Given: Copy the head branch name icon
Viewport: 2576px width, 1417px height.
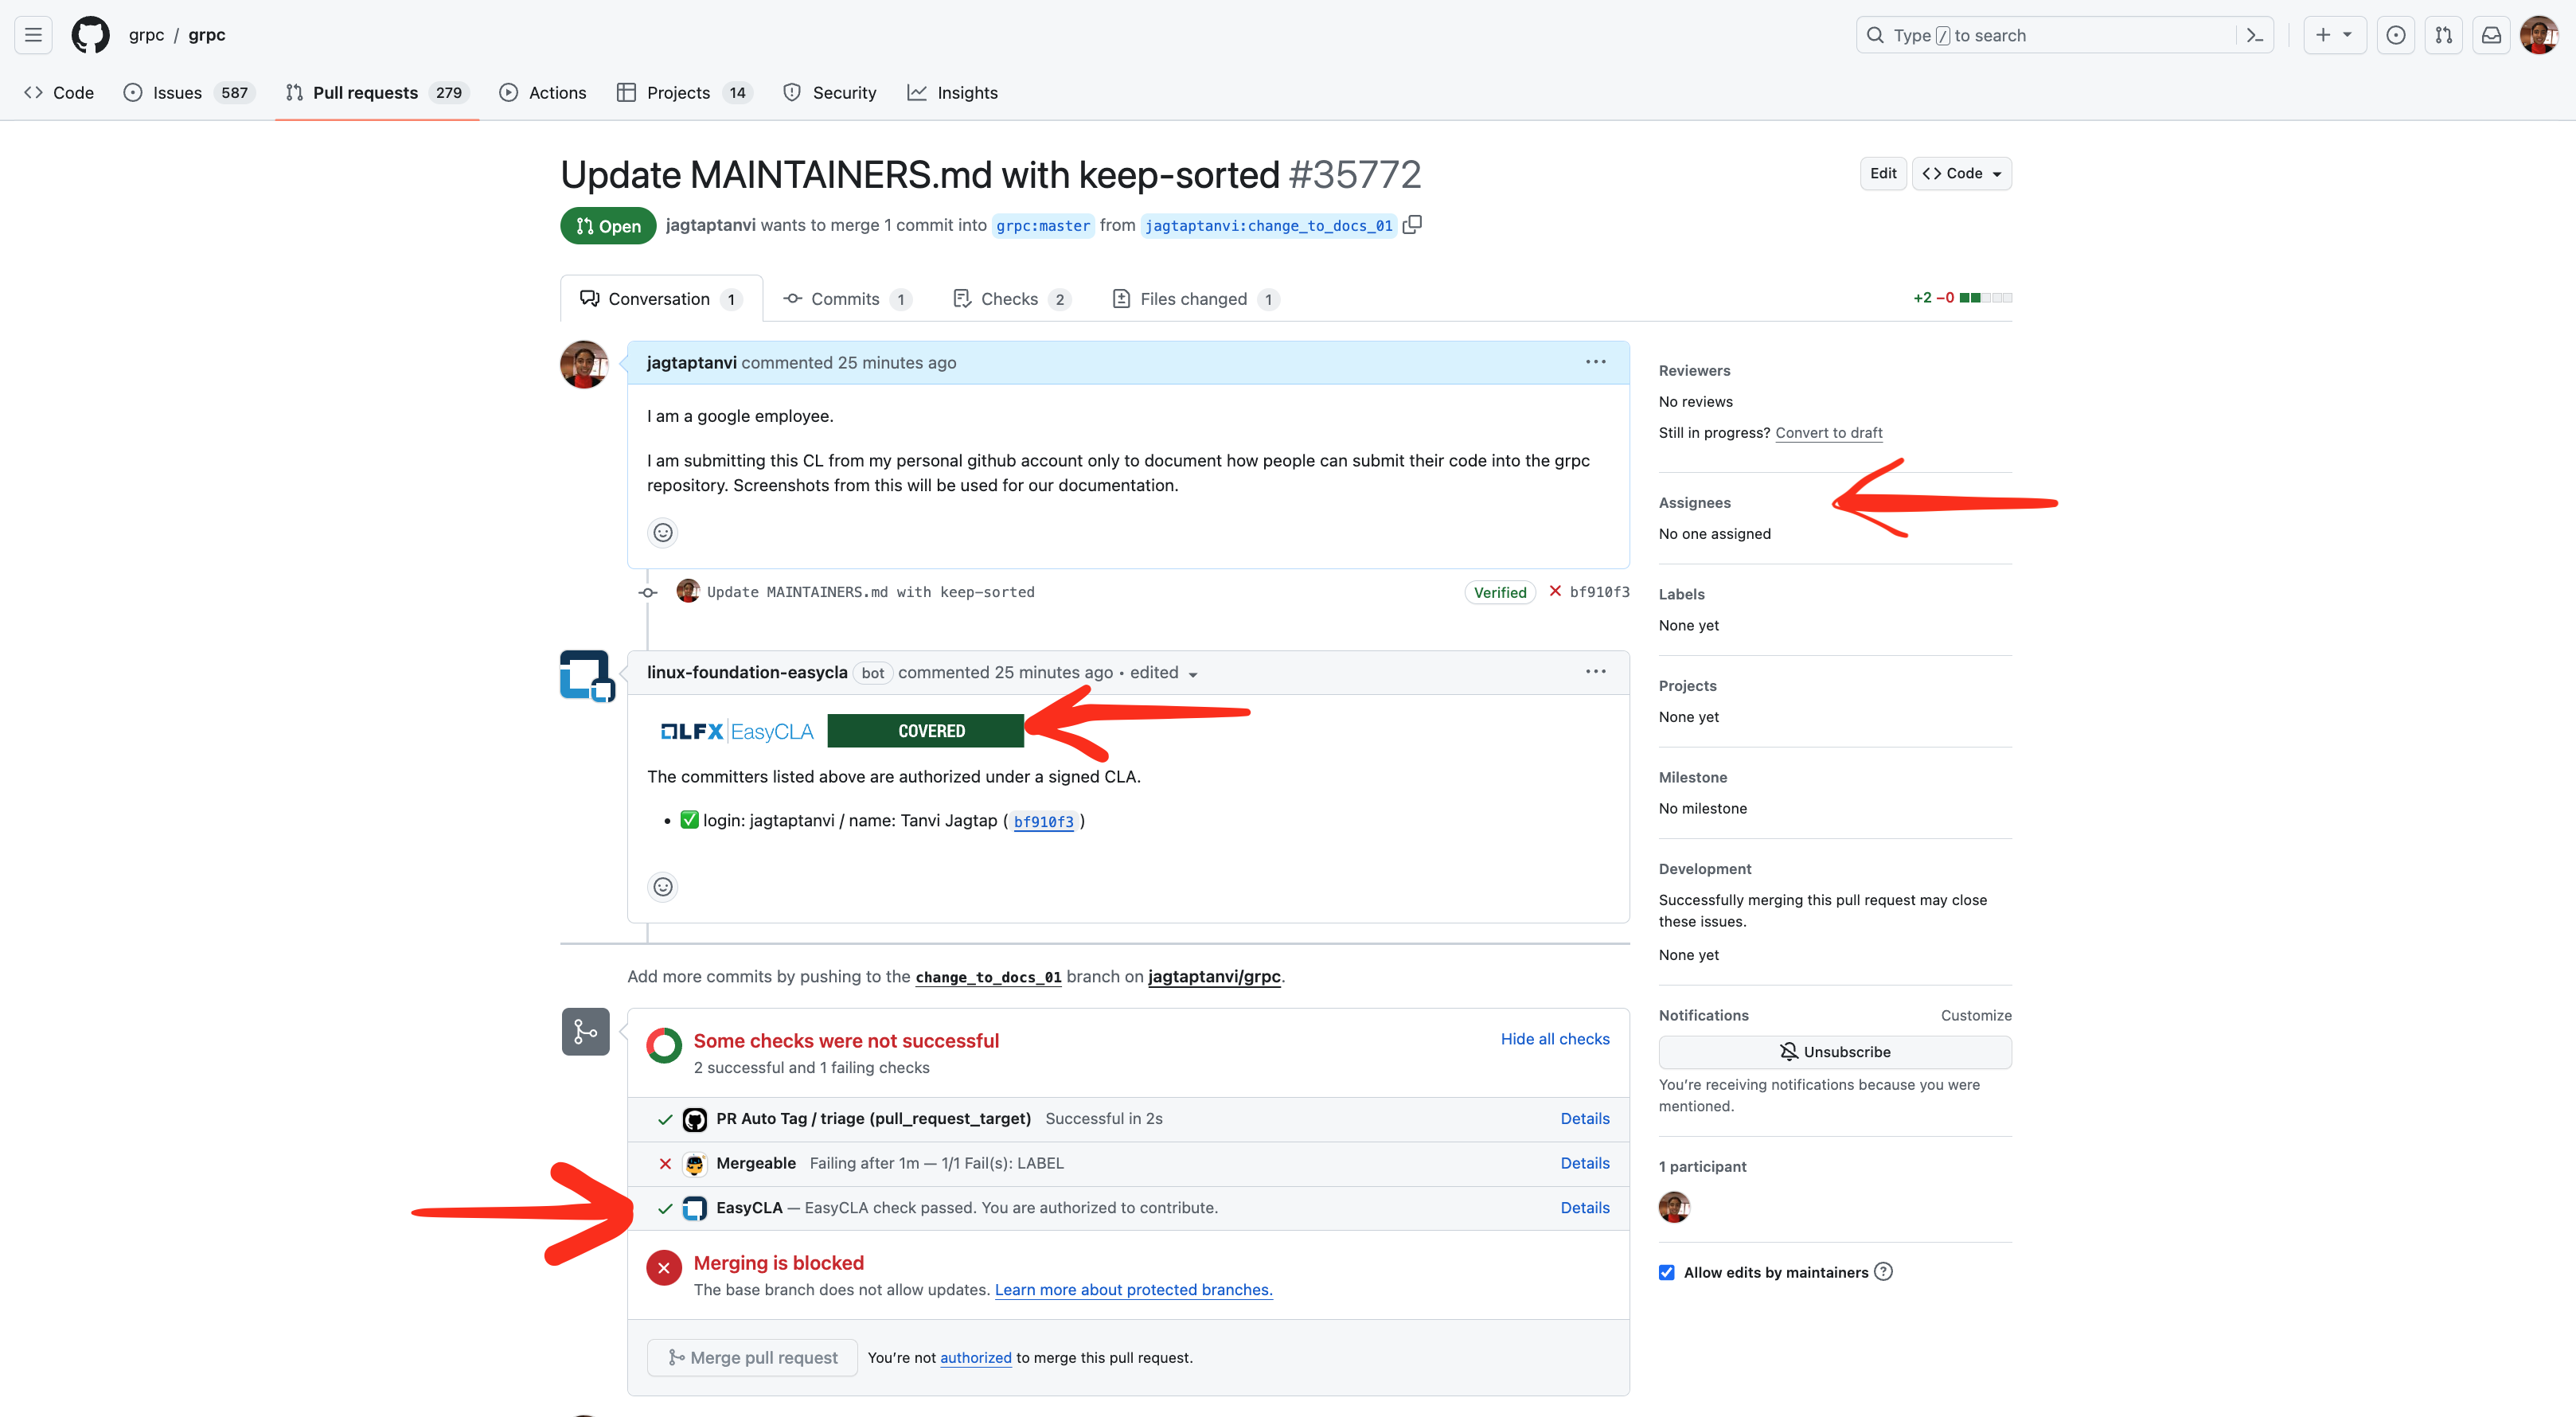Looking at the screenshot, I should [1412, 225].
